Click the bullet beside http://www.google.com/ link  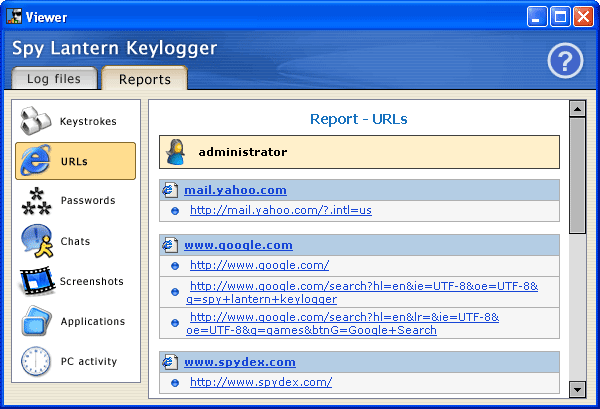(175, 266)
